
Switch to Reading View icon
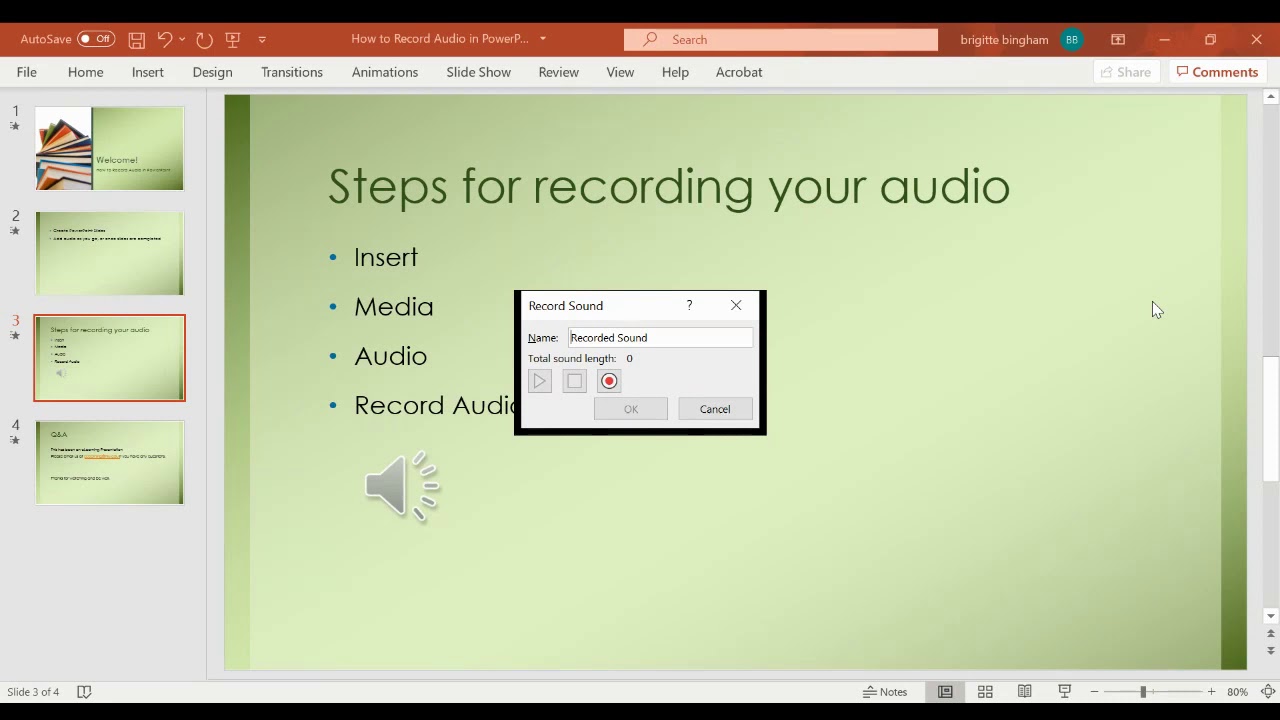(1025, 692)
